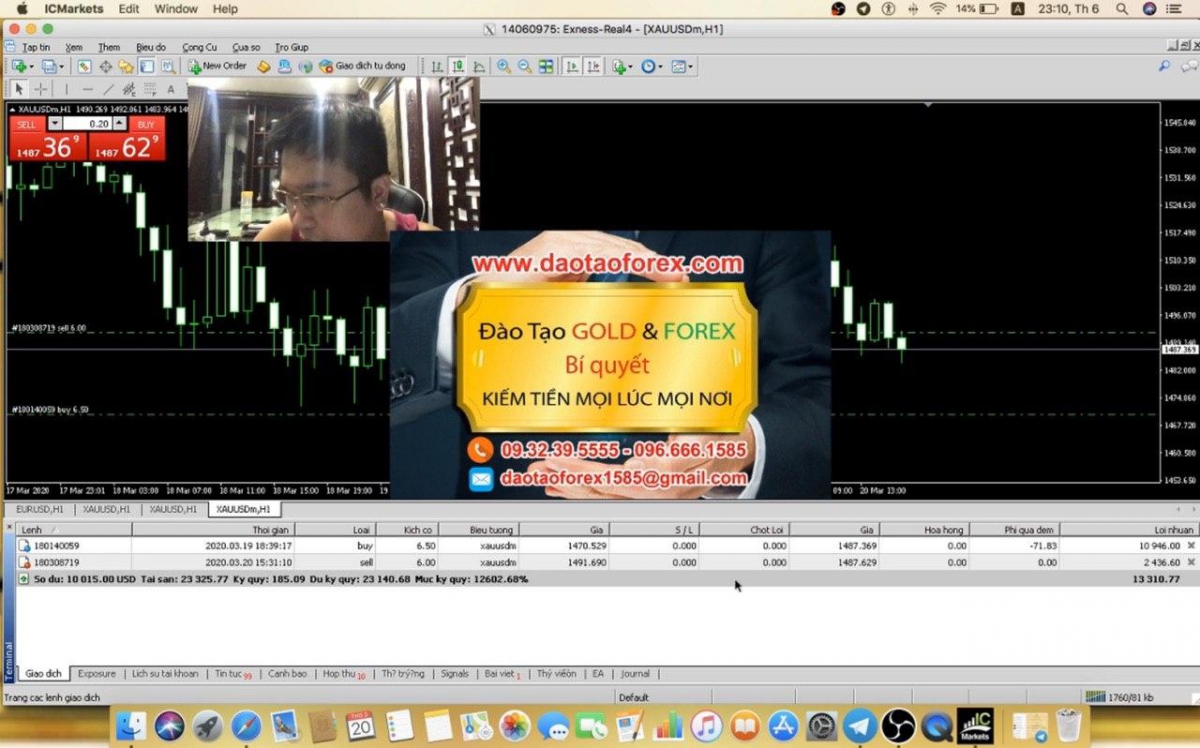Image resolution: width=1200 pixels, height=748 pixels.
Task: Click the MetaEditor yellow book icon
Action: click(x=264, y=67)
